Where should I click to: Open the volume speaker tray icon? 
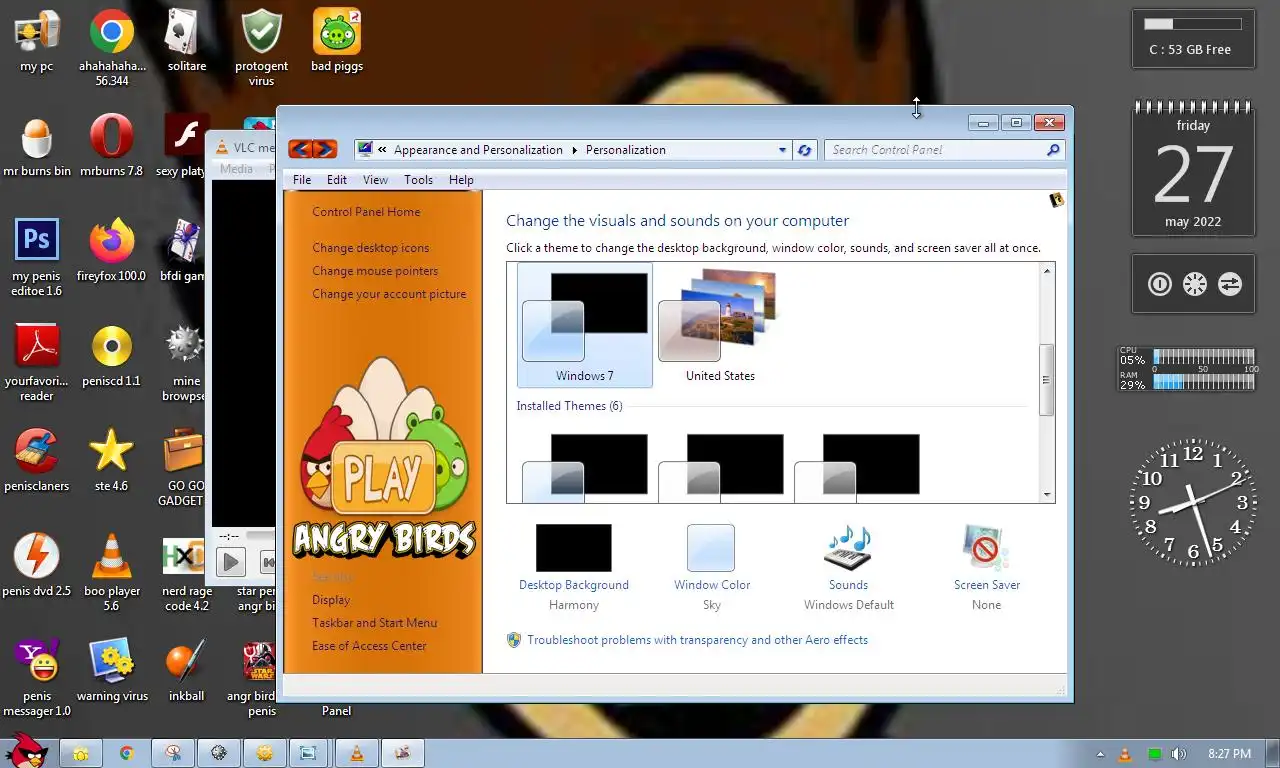click(1179, 754)
